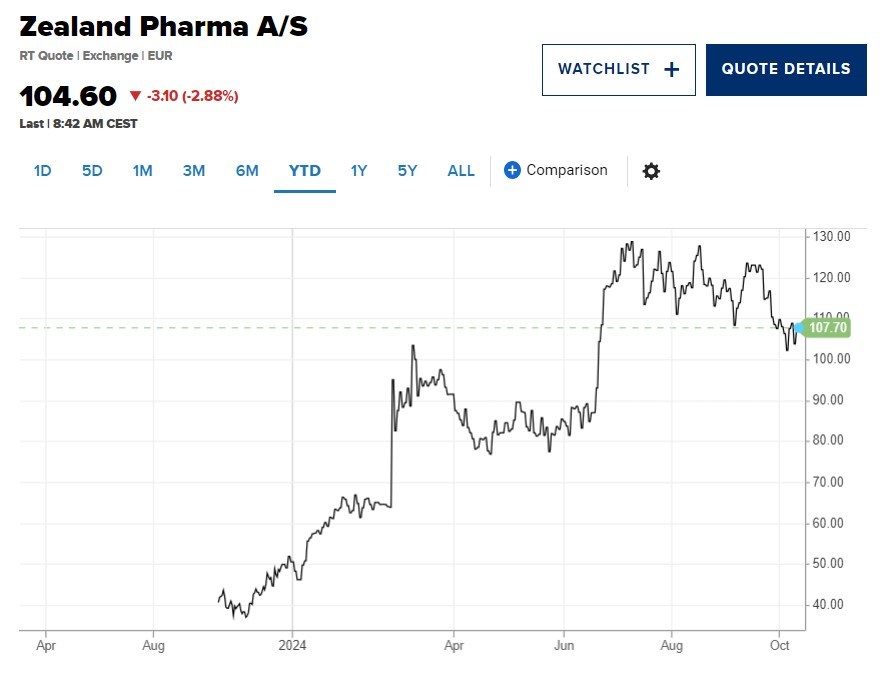Click the 2024 marker on time axis

(x=292, y=646)
